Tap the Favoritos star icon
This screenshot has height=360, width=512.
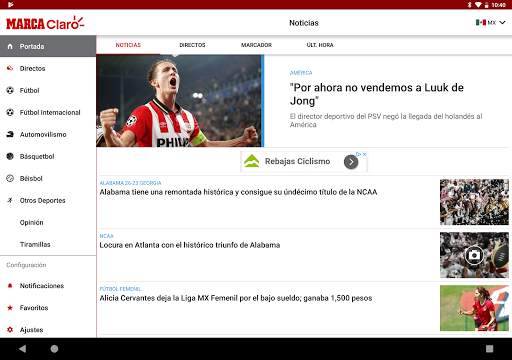click(10, 308)
